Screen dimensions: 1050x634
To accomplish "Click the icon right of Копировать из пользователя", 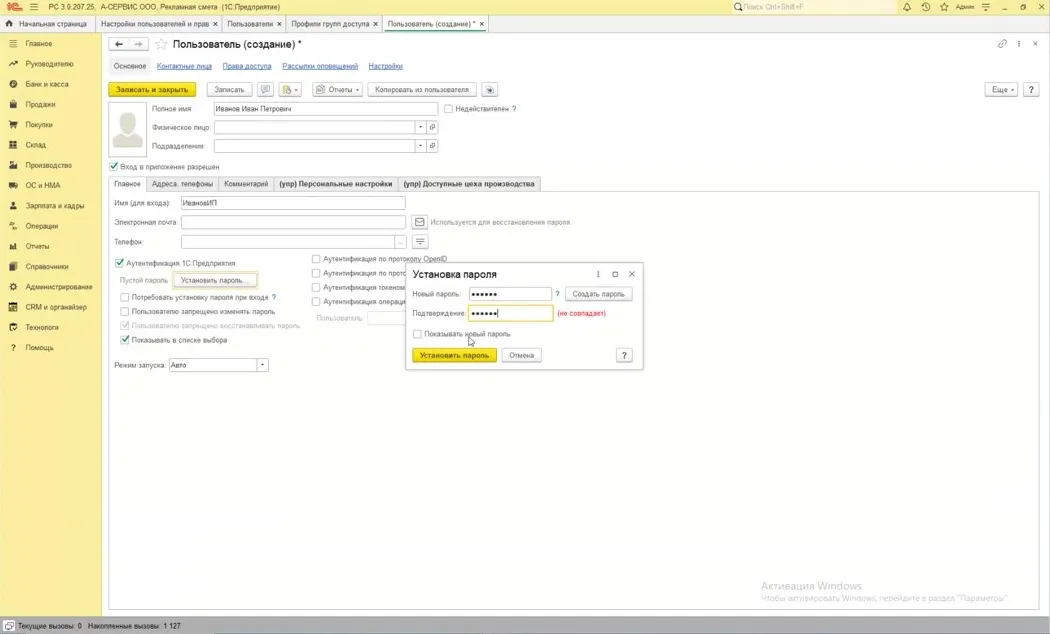I will 490,90.
